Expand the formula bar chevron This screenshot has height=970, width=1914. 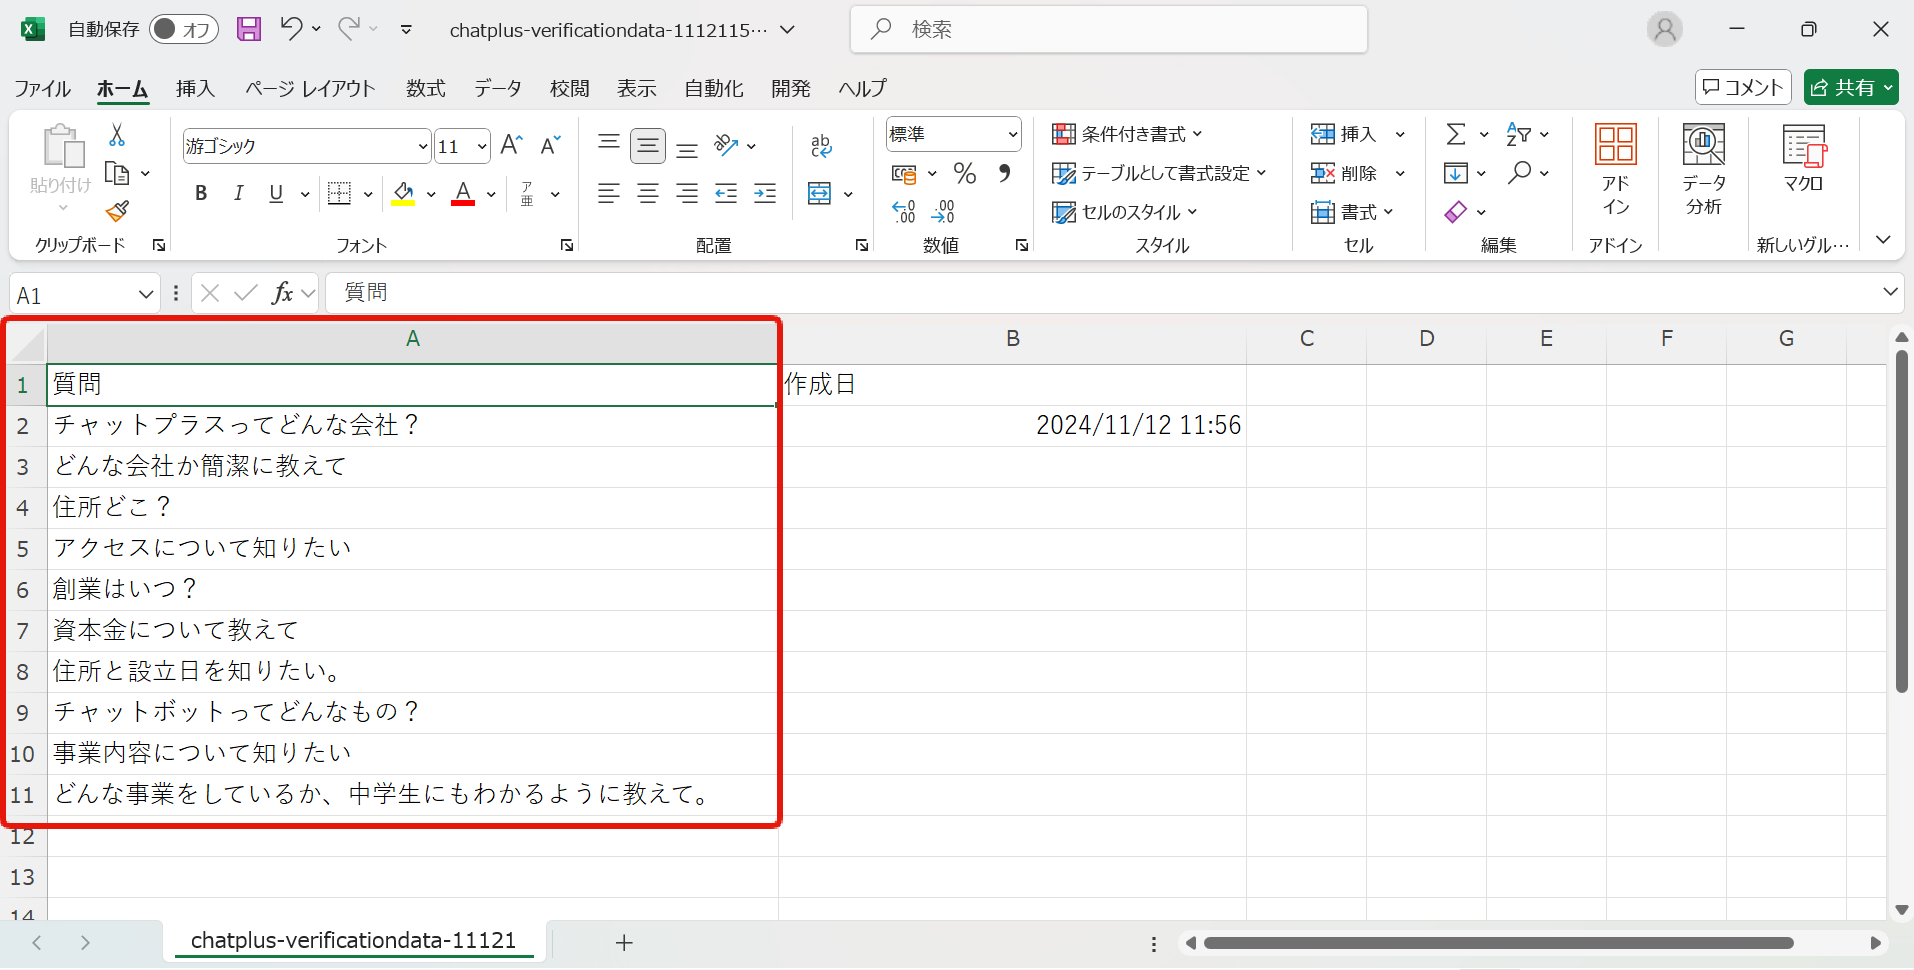pos(1890,292)
